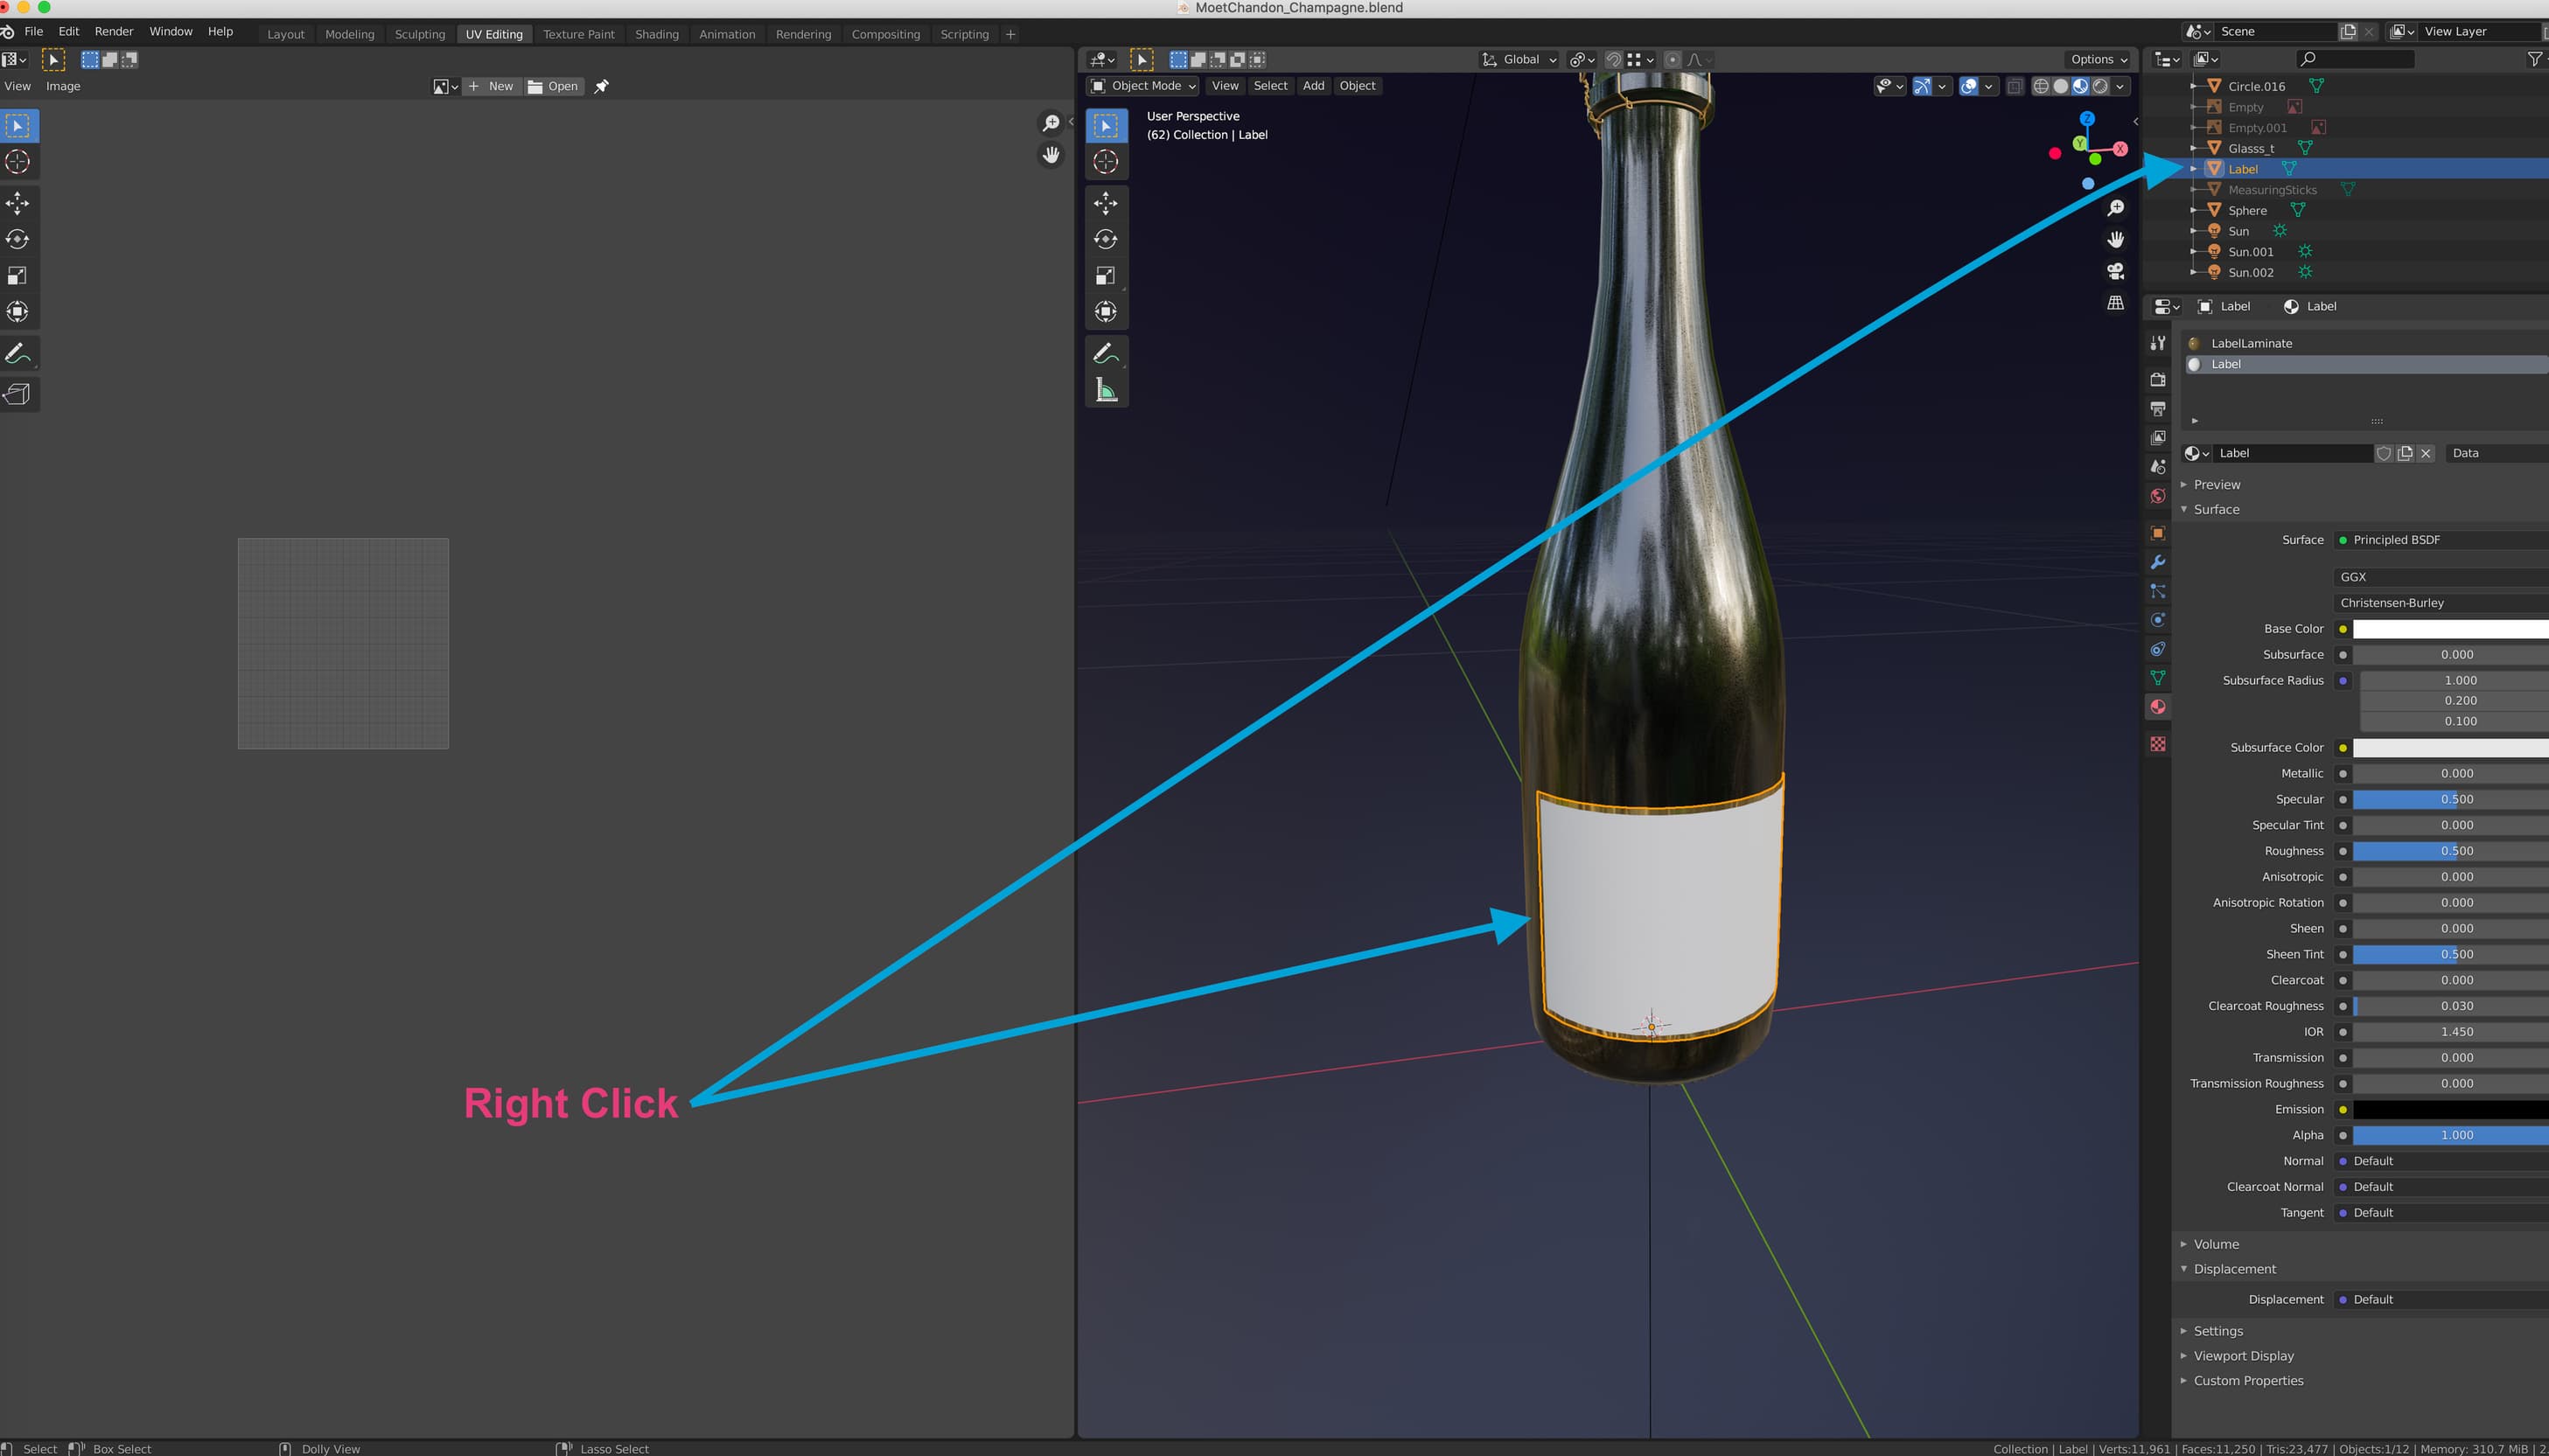The width and height of the screenshot is (2549, 1456).
Task: Open the Object properties tab
Action: (x=2158, y=534)
